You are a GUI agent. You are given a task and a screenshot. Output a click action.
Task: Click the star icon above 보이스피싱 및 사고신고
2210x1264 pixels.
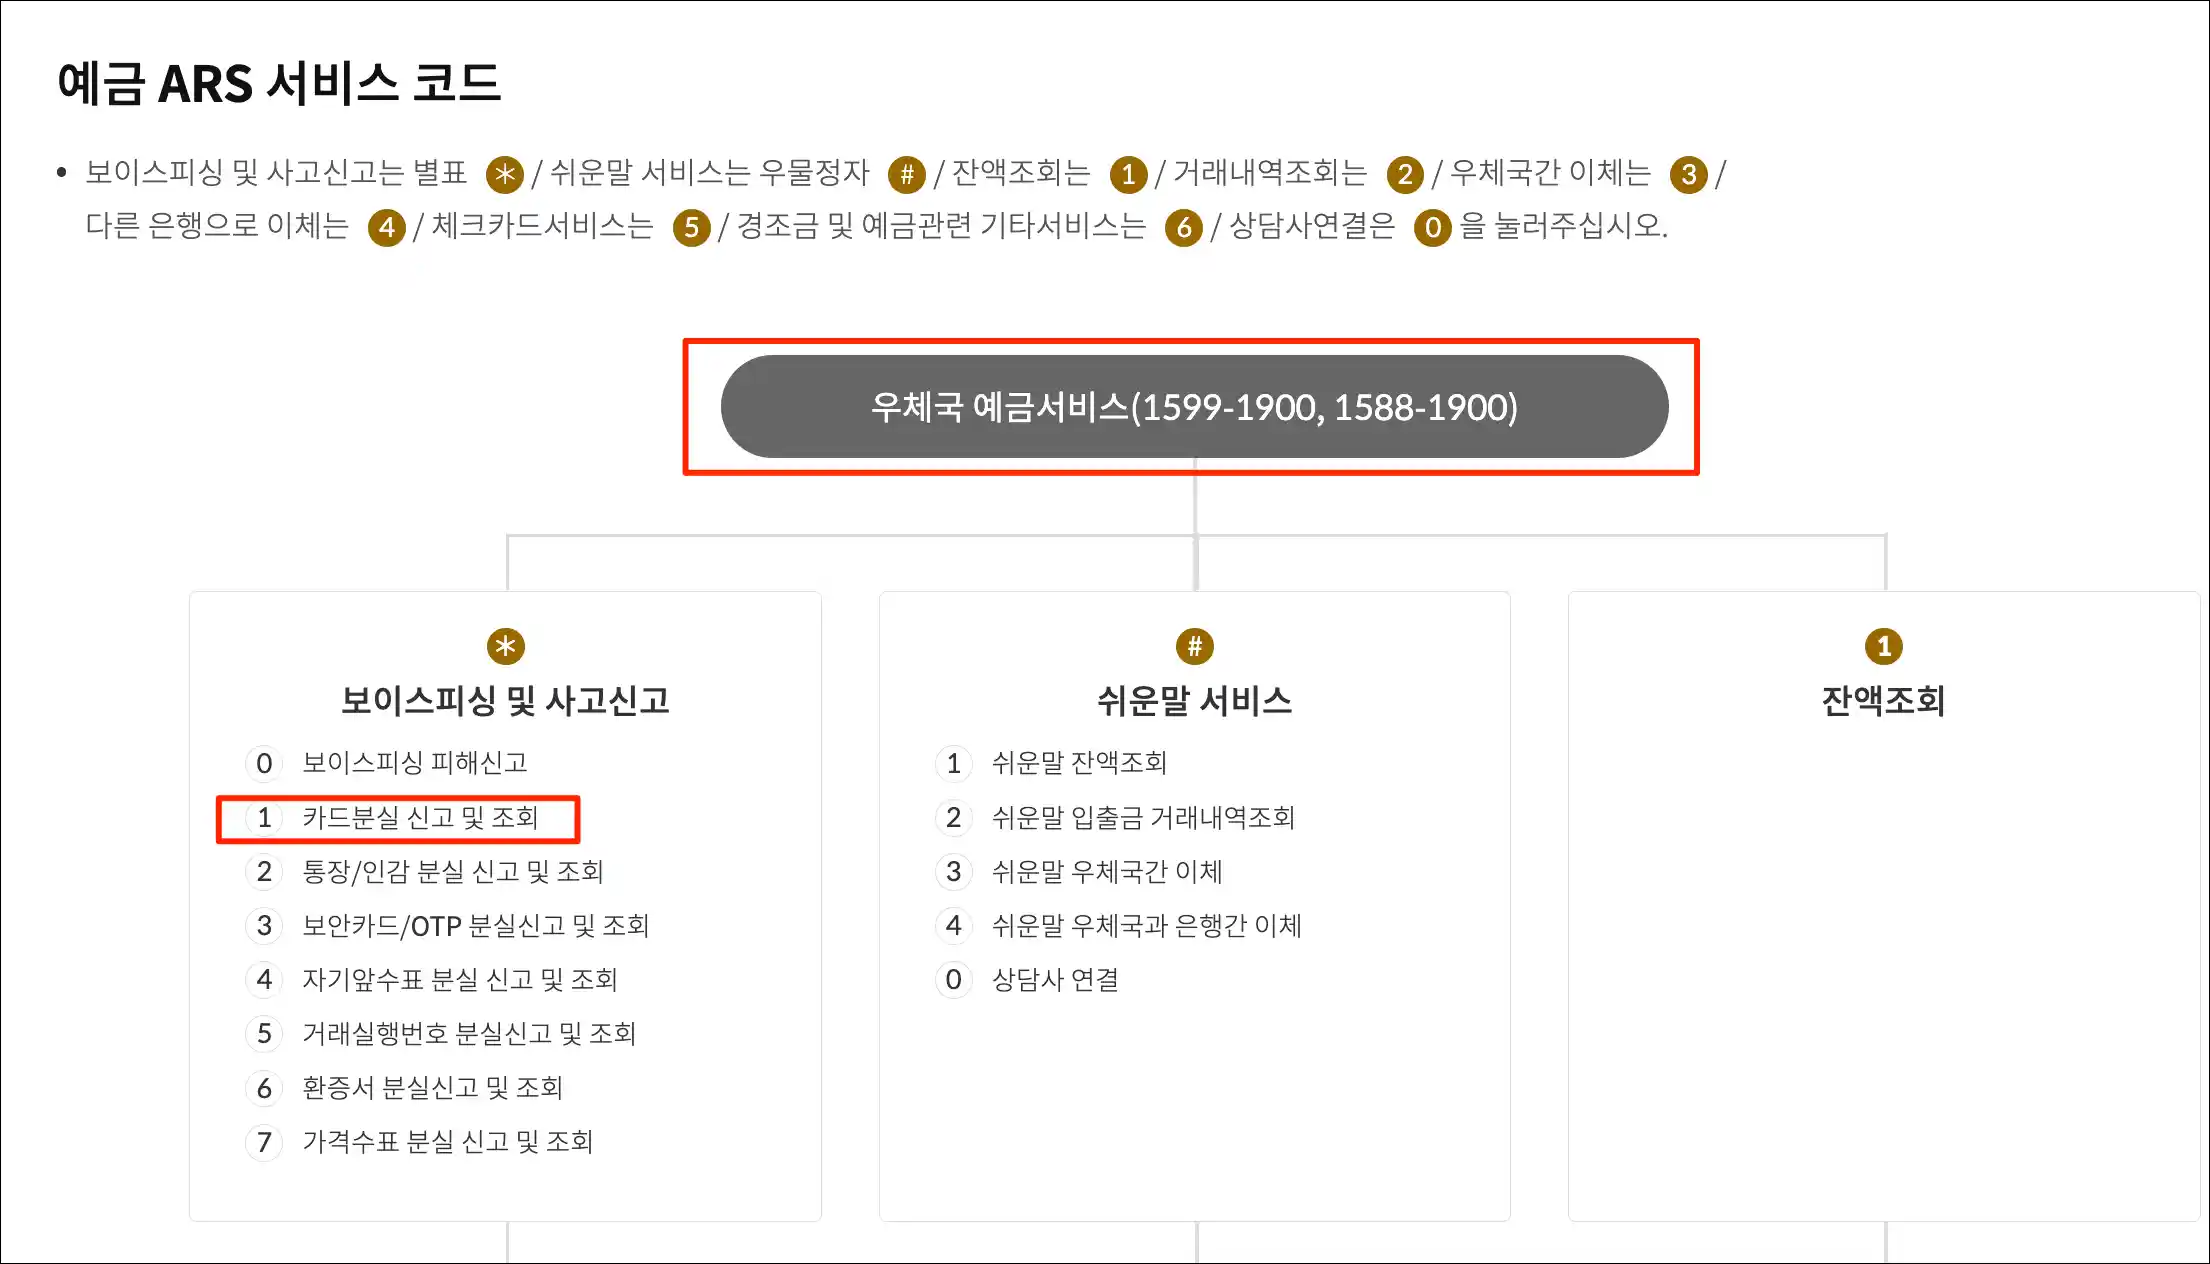[505, 646]
